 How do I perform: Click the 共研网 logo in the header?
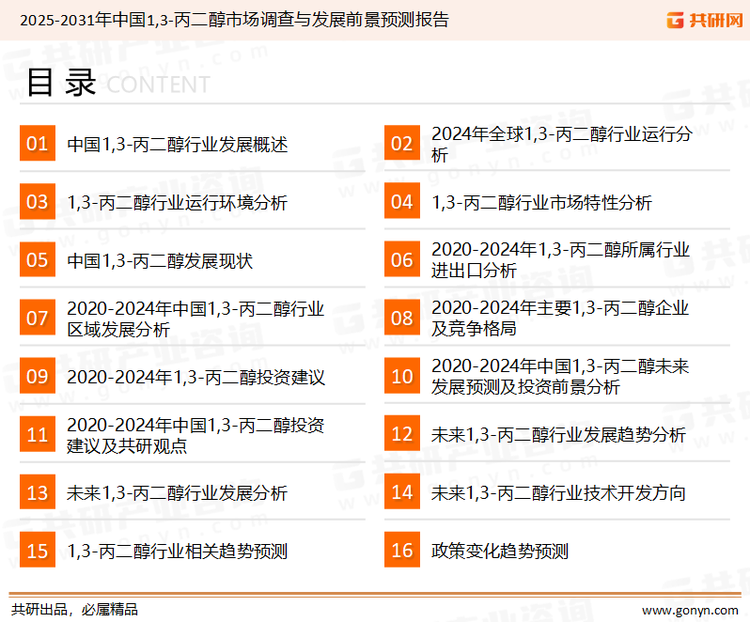[705, 20]
